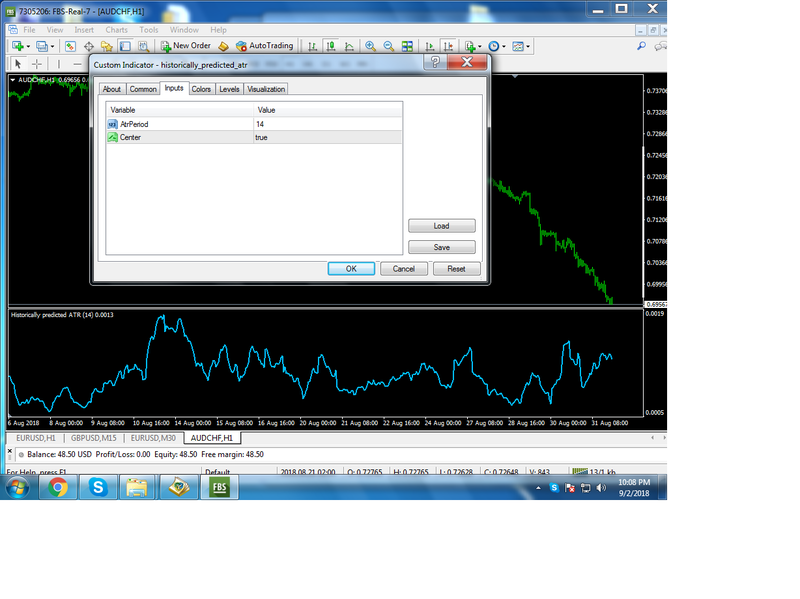
Task: Expand the Periods dropdown arrow
Action: point(504,46)
